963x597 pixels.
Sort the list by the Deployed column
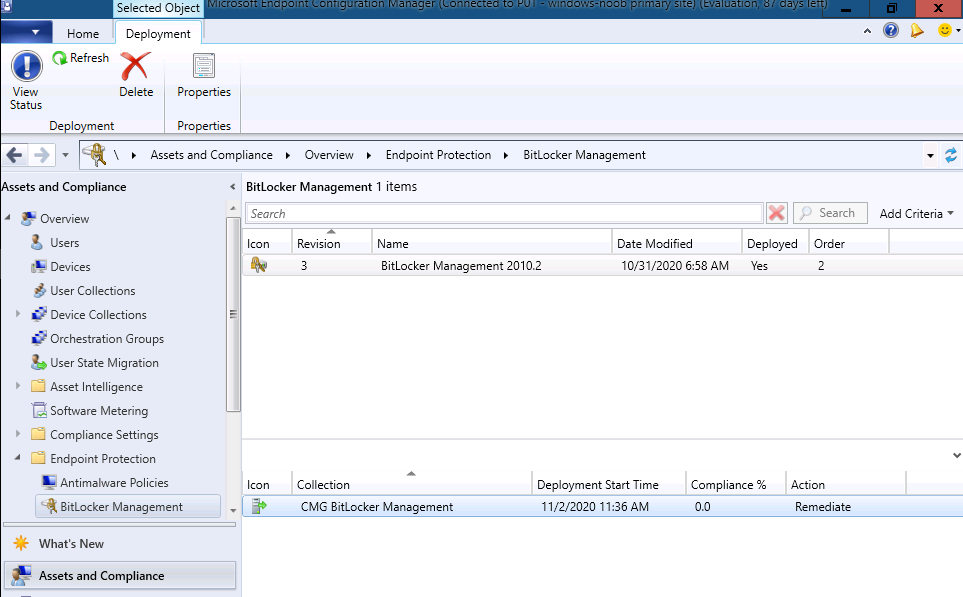(776, 243)
